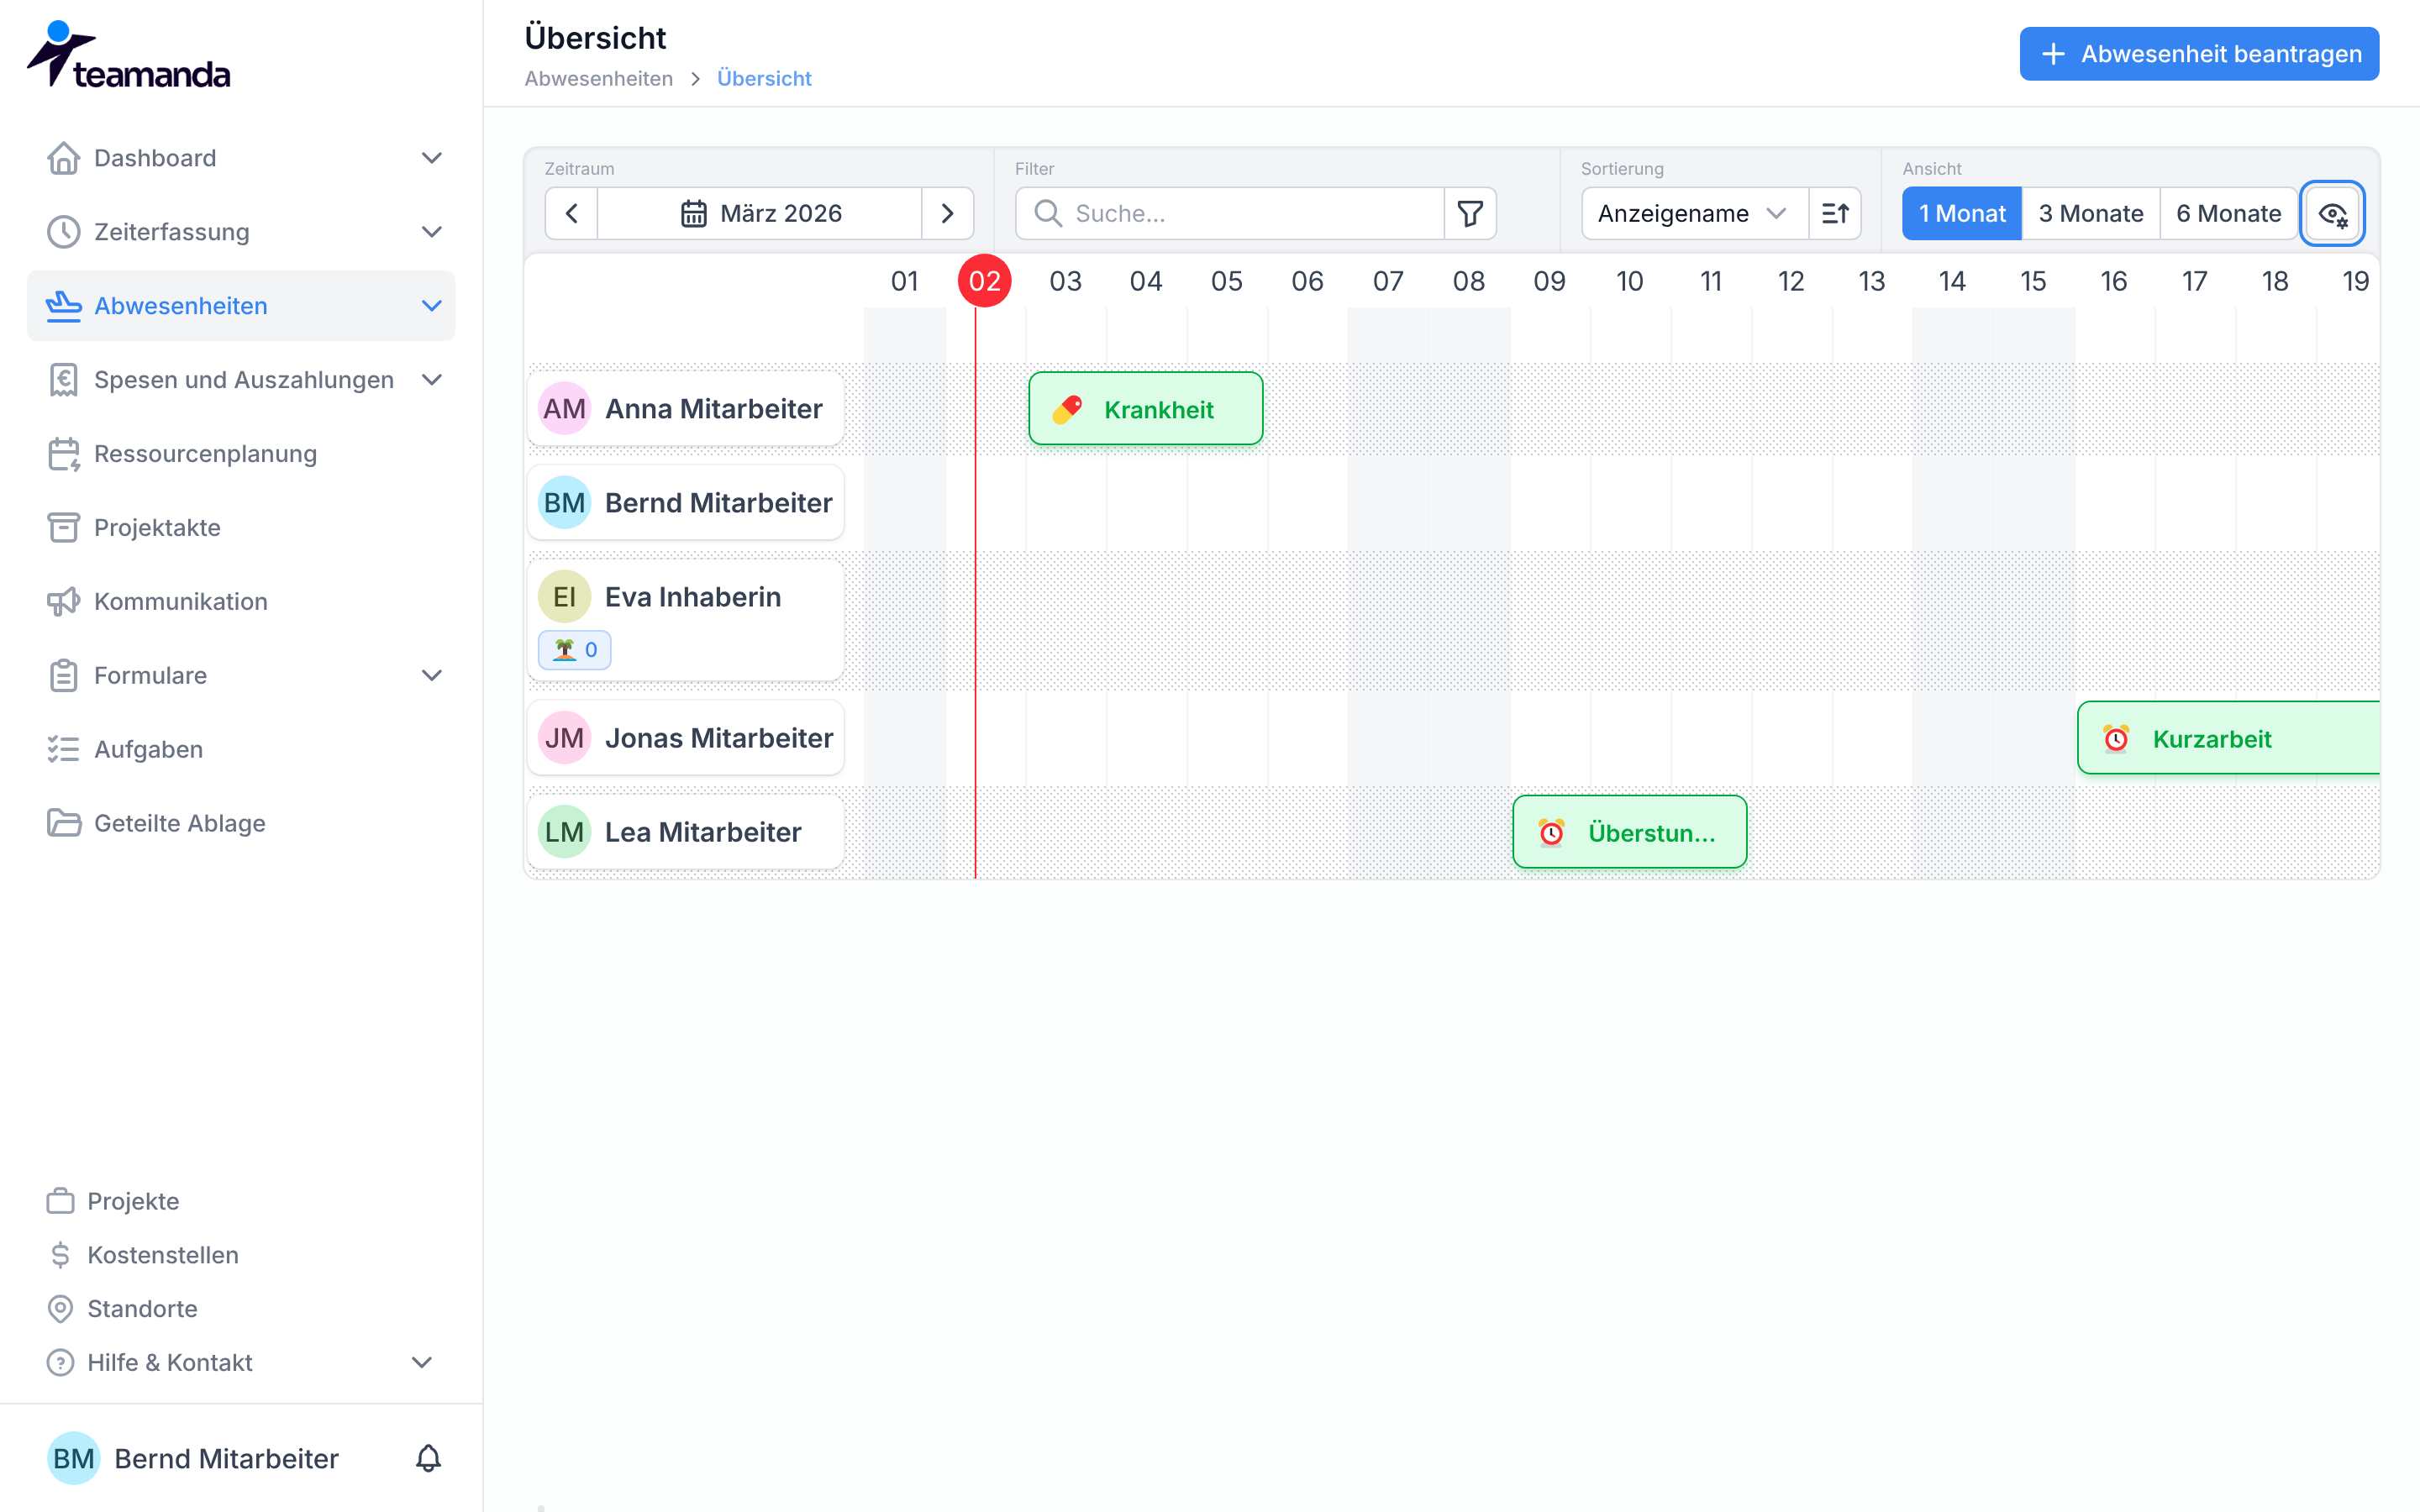Collapse the Abwesenheiten menu chevron
The height and width of the screenshot is (1512, 2420).
(x=432, y=306)
